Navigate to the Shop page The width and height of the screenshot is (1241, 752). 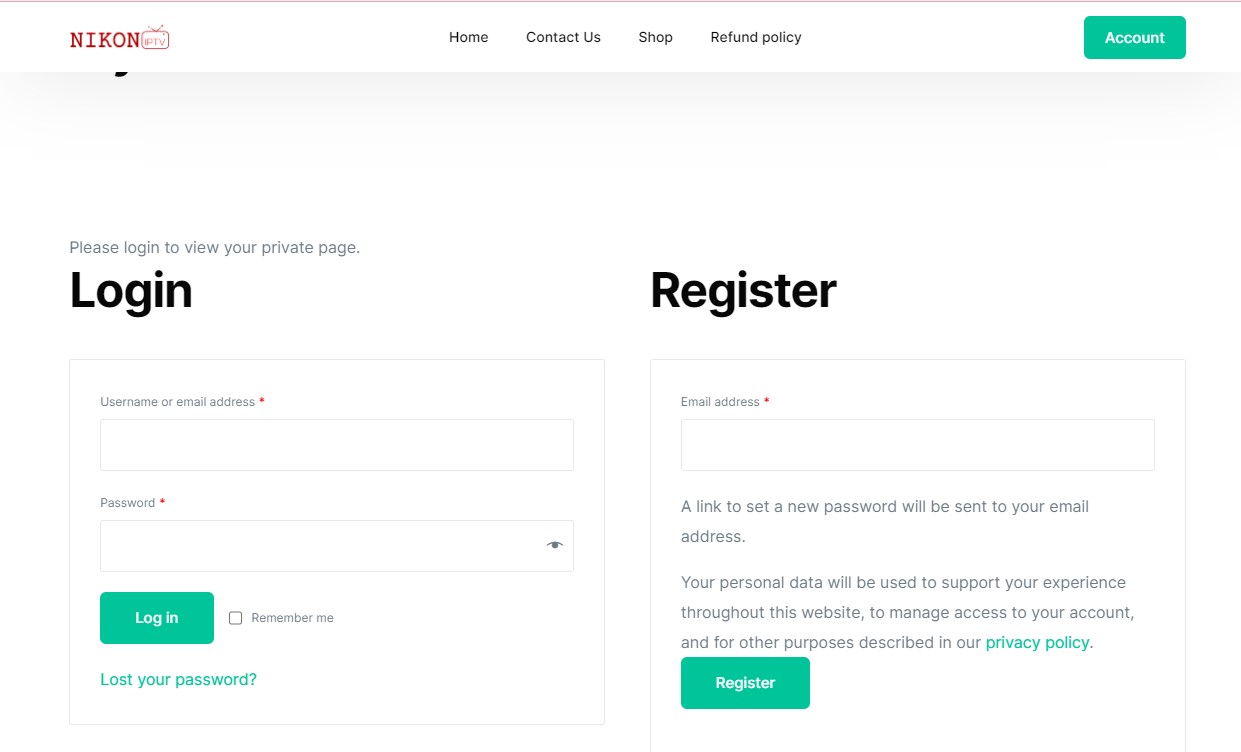[655, 37]
